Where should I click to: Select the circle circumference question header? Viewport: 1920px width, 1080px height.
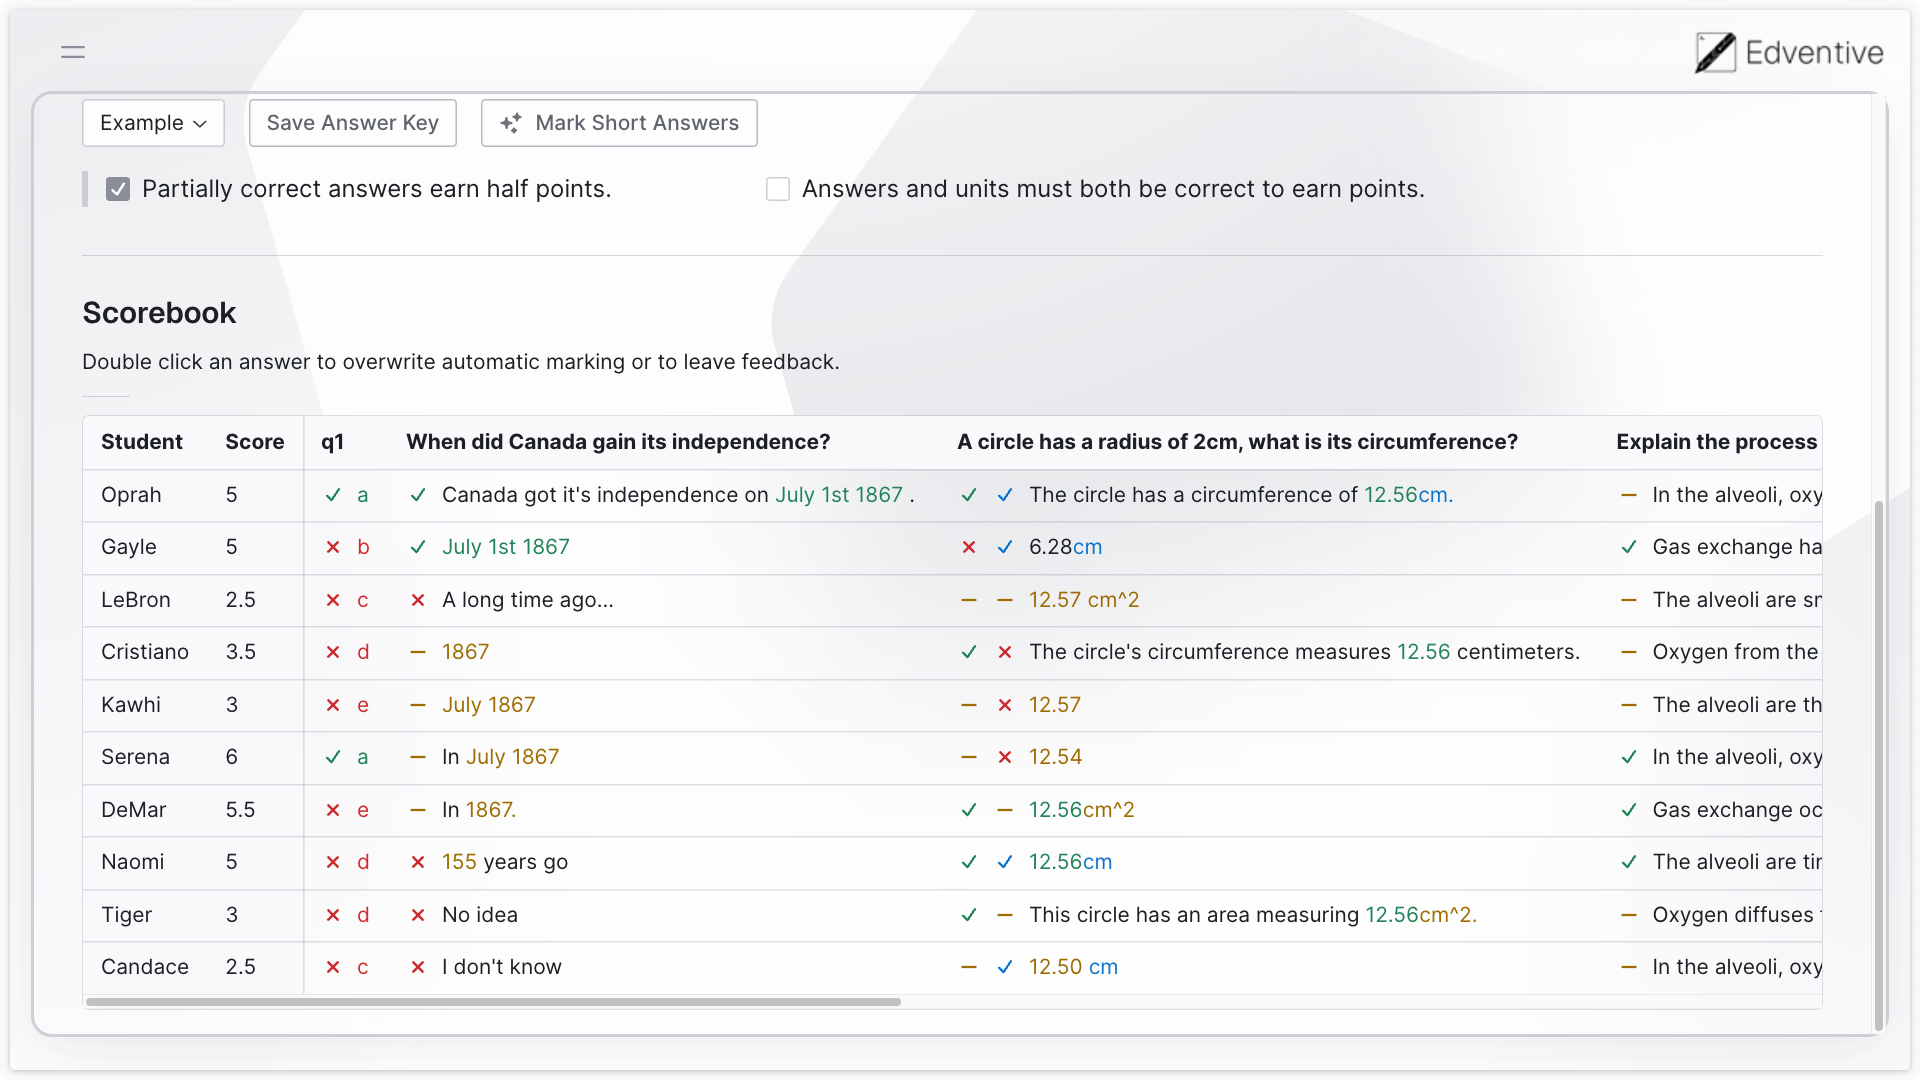pos(1237,442)
